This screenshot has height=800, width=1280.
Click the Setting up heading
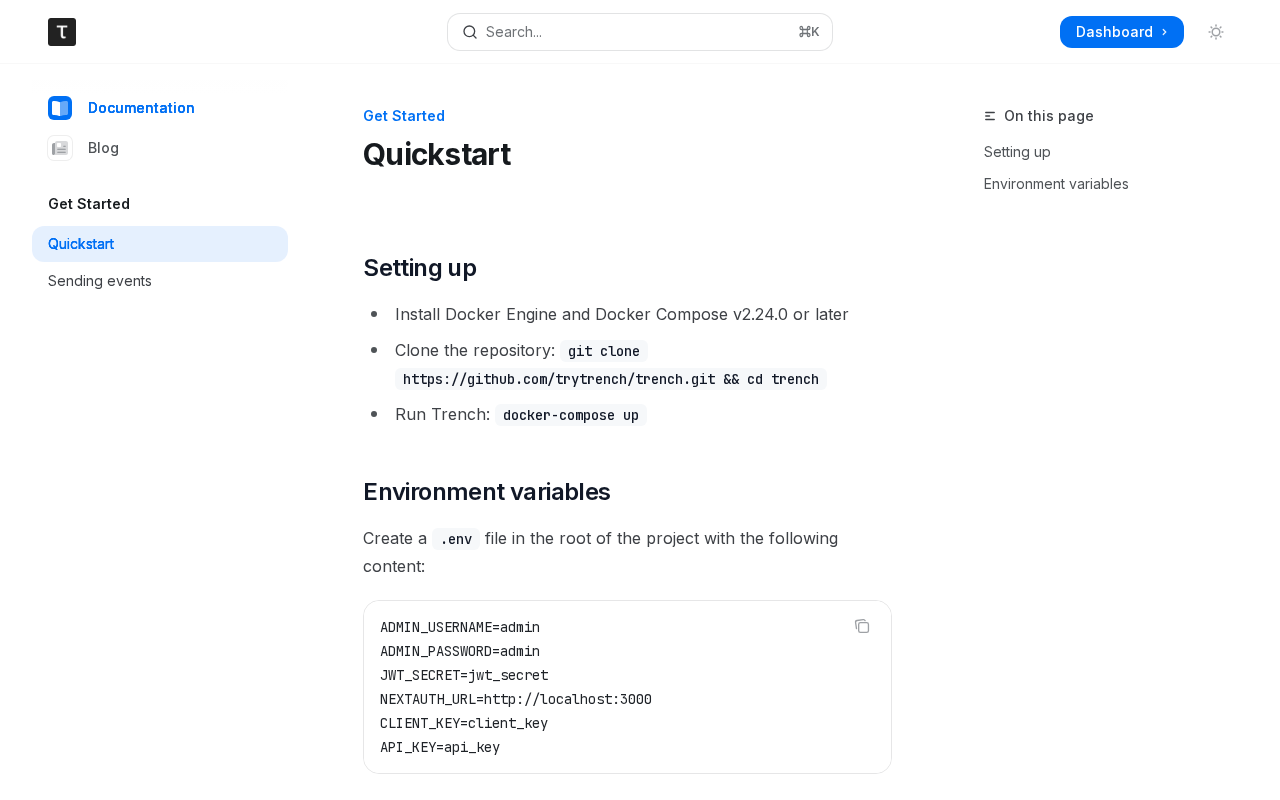(420, 268)
